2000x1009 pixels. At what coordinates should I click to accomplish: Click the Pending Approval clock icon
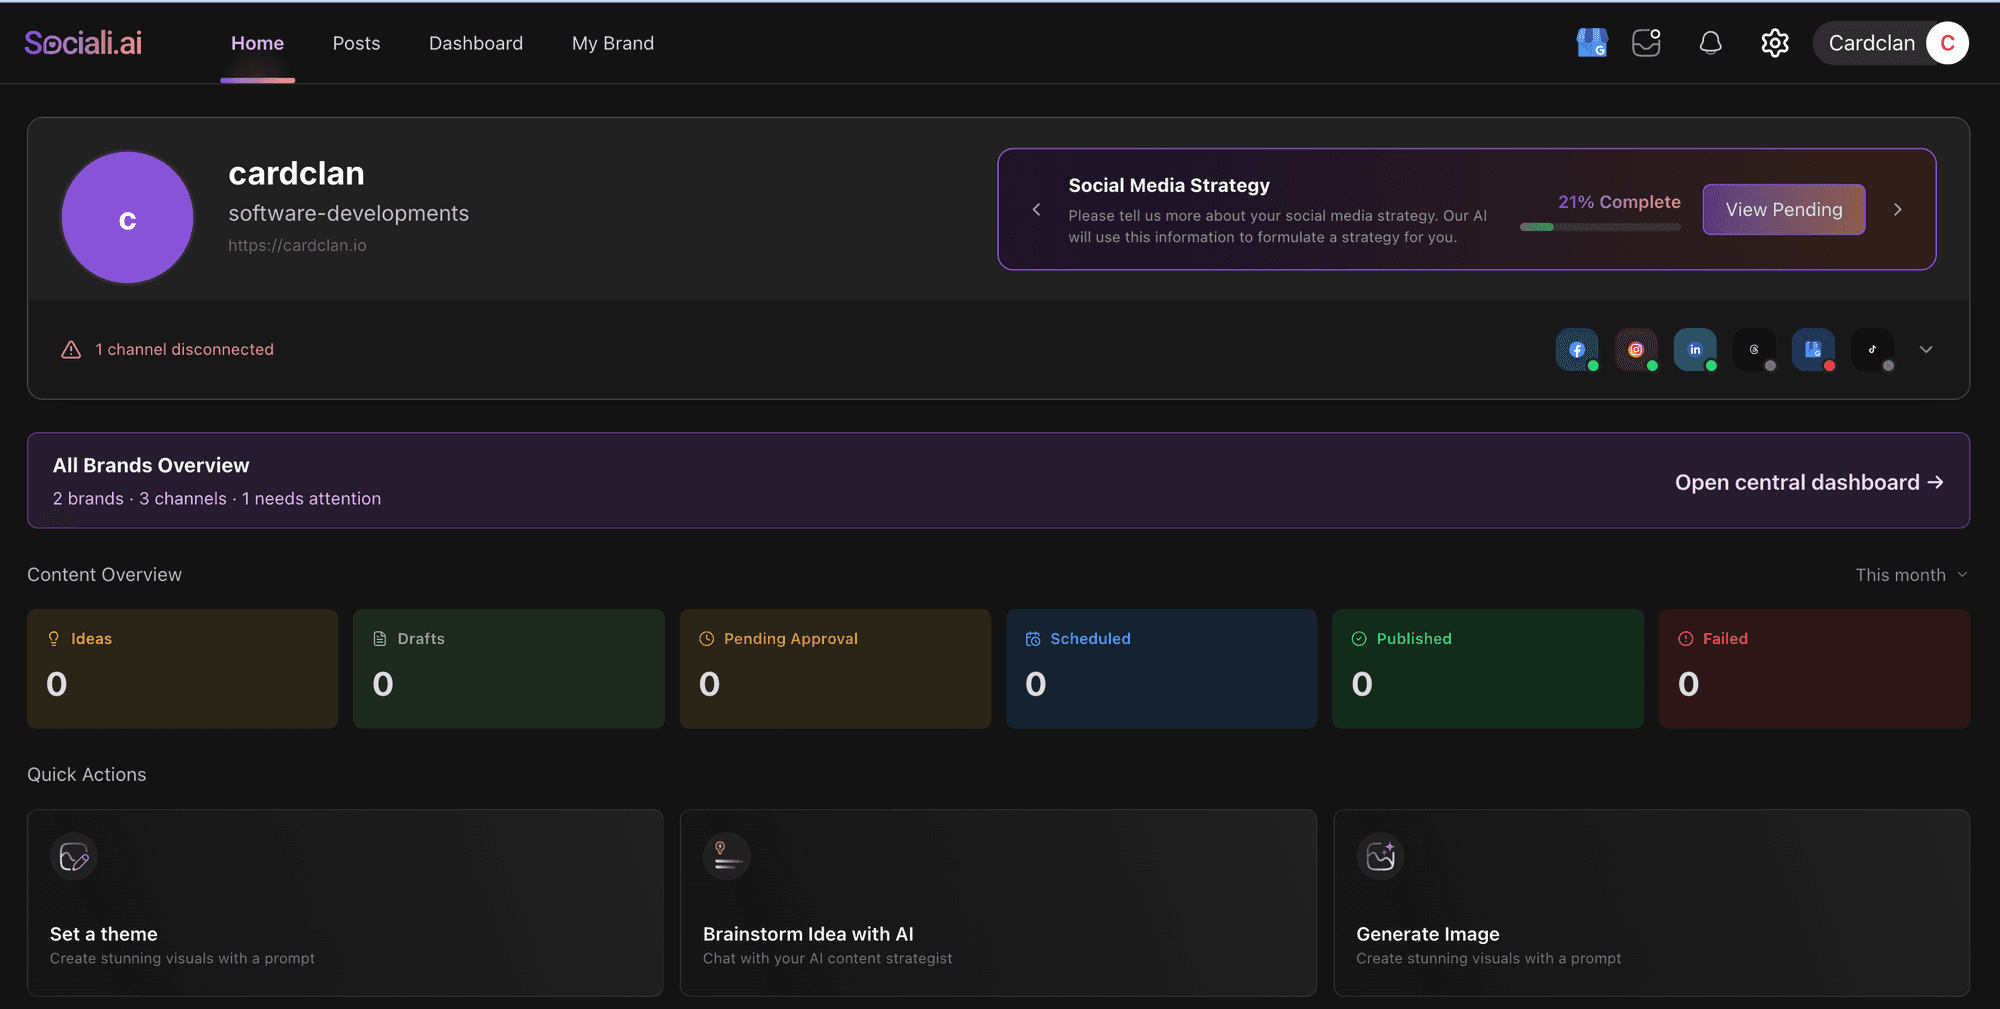click(706, 639)
